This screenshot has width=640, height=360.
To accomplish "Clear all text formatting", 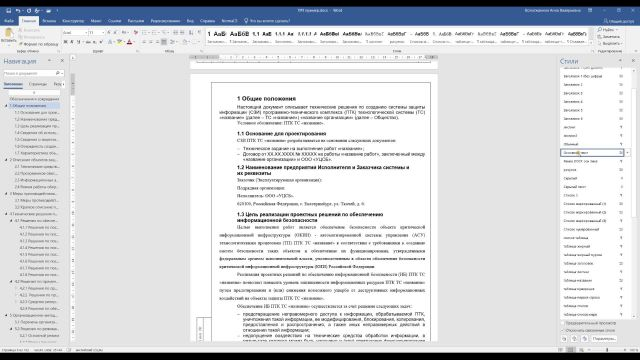I will [x=136, y=32].
